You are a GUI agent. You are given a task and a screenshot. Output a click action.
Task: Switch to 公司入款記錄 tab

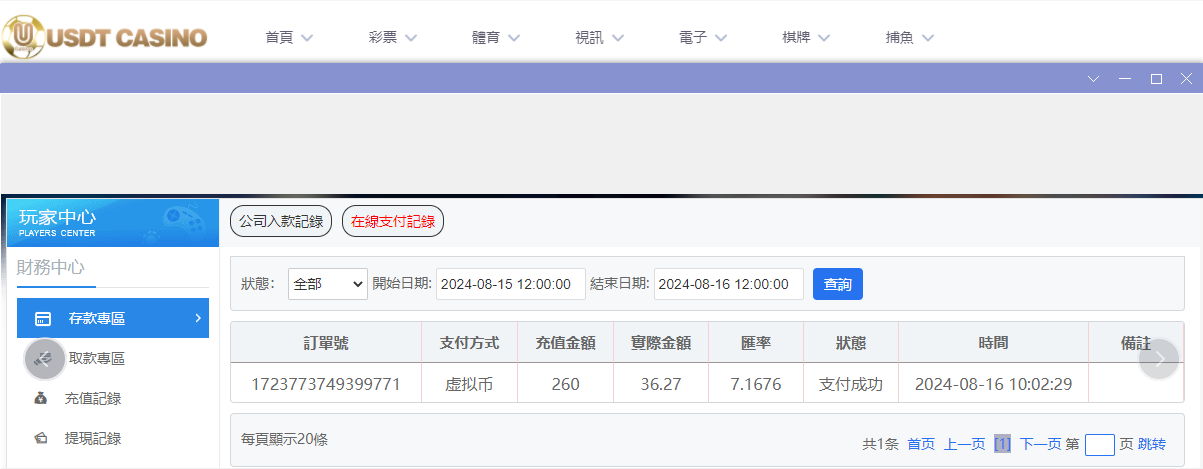[x=281, y=221]
